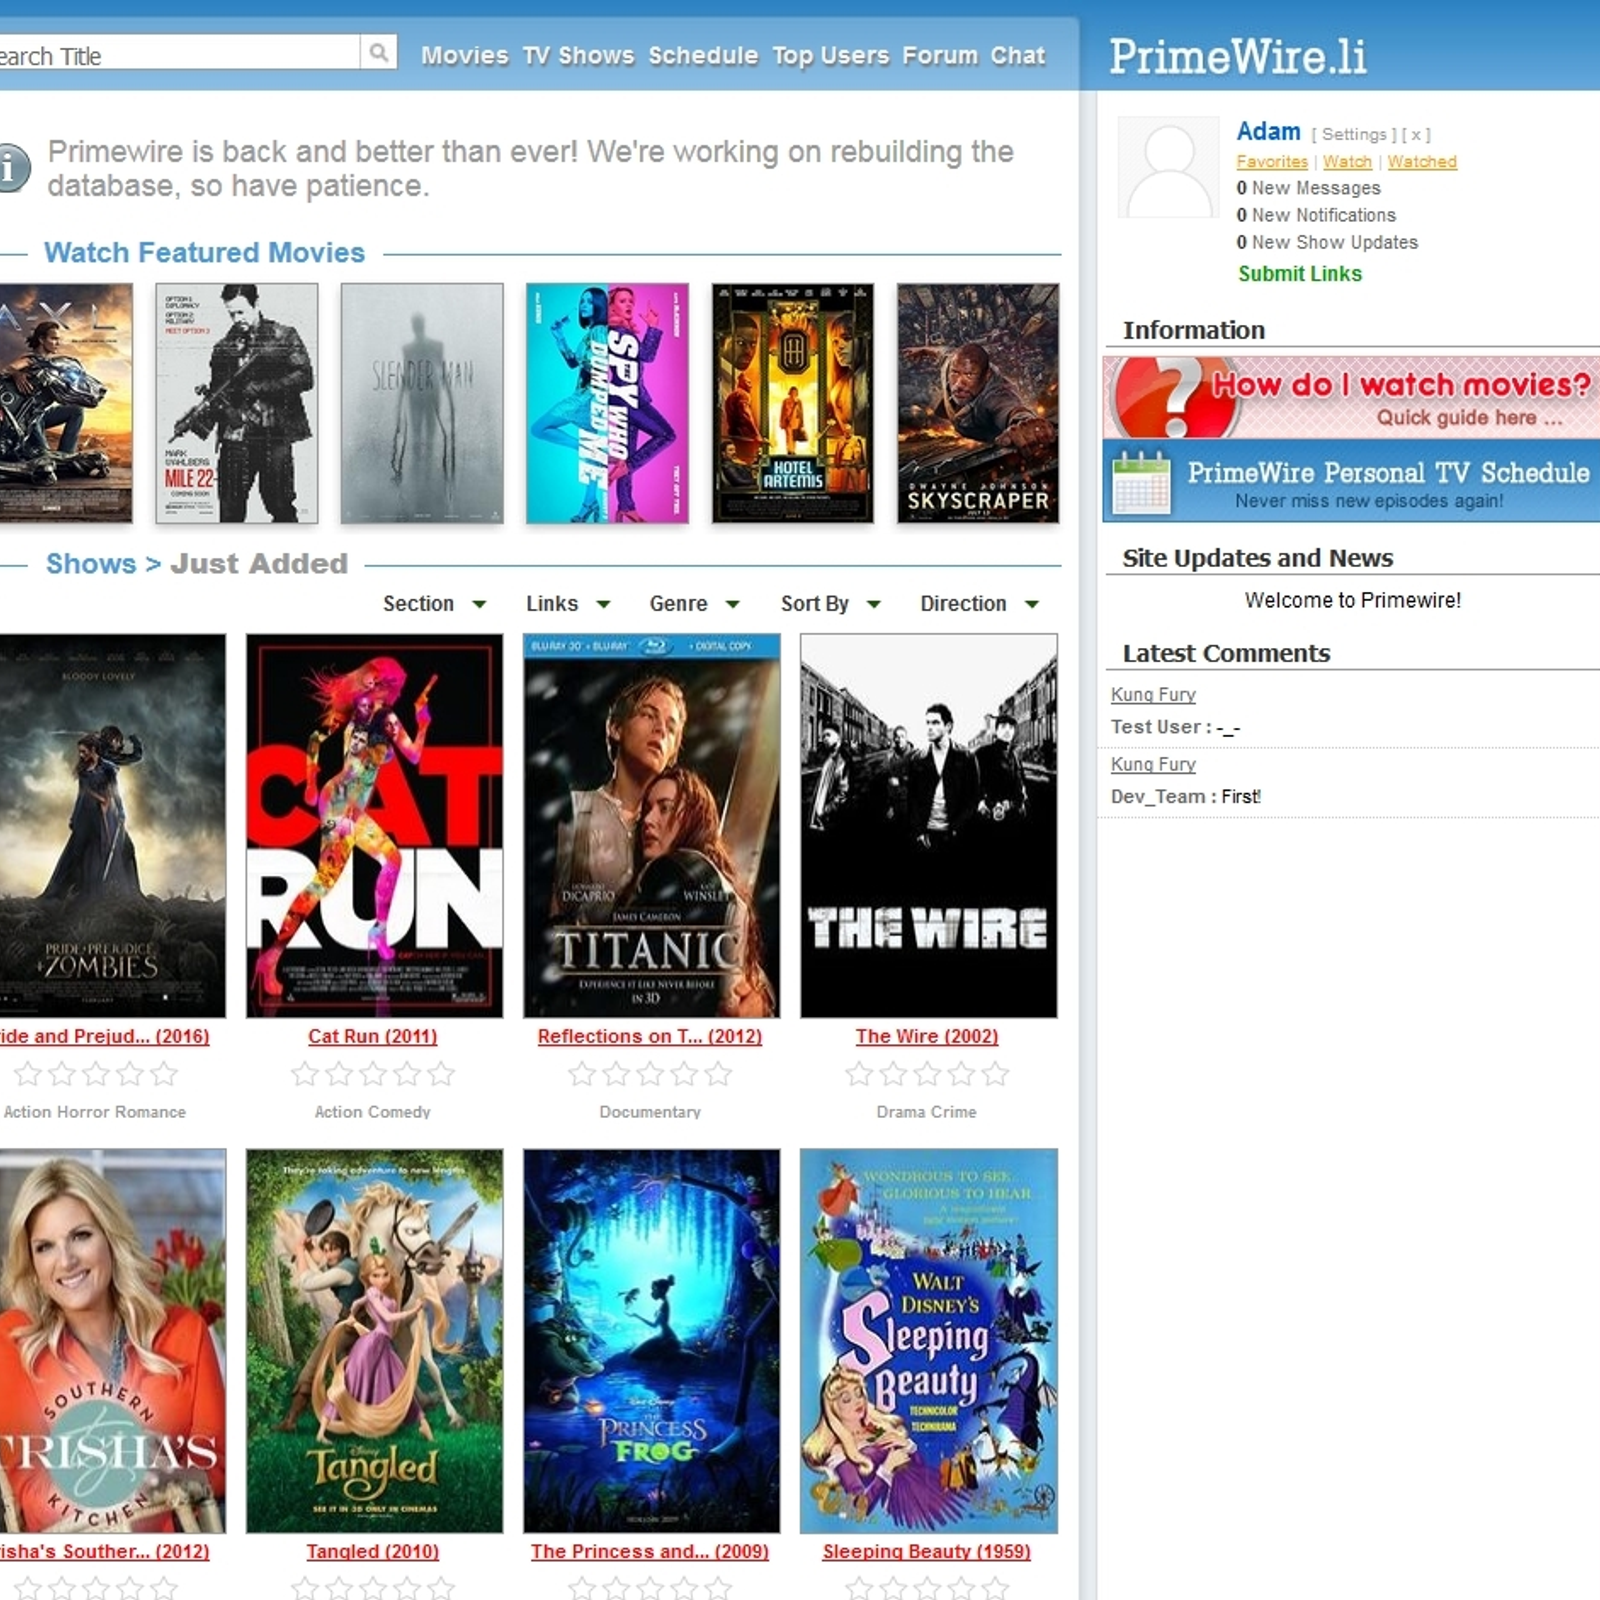Open the Watch list link
1600x1600 pixels.
coord(1347,161)
